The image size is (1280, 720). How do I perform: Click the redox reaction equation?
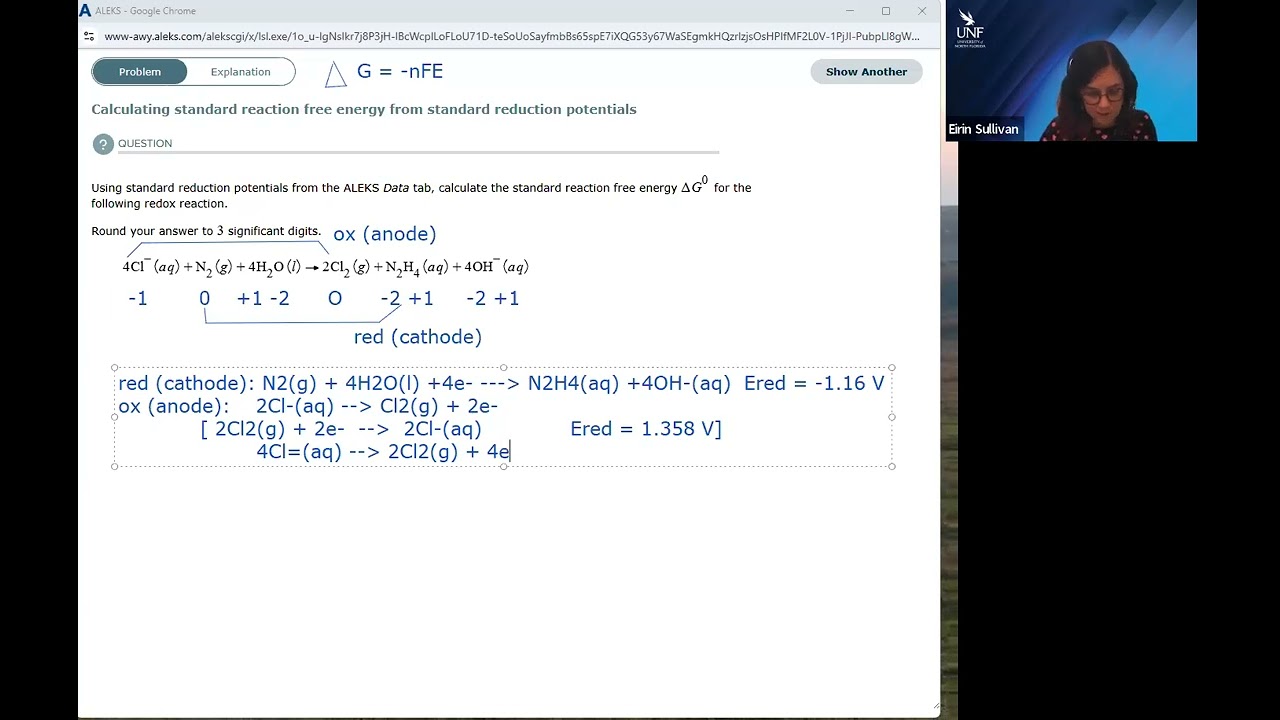tap(325, 267)
